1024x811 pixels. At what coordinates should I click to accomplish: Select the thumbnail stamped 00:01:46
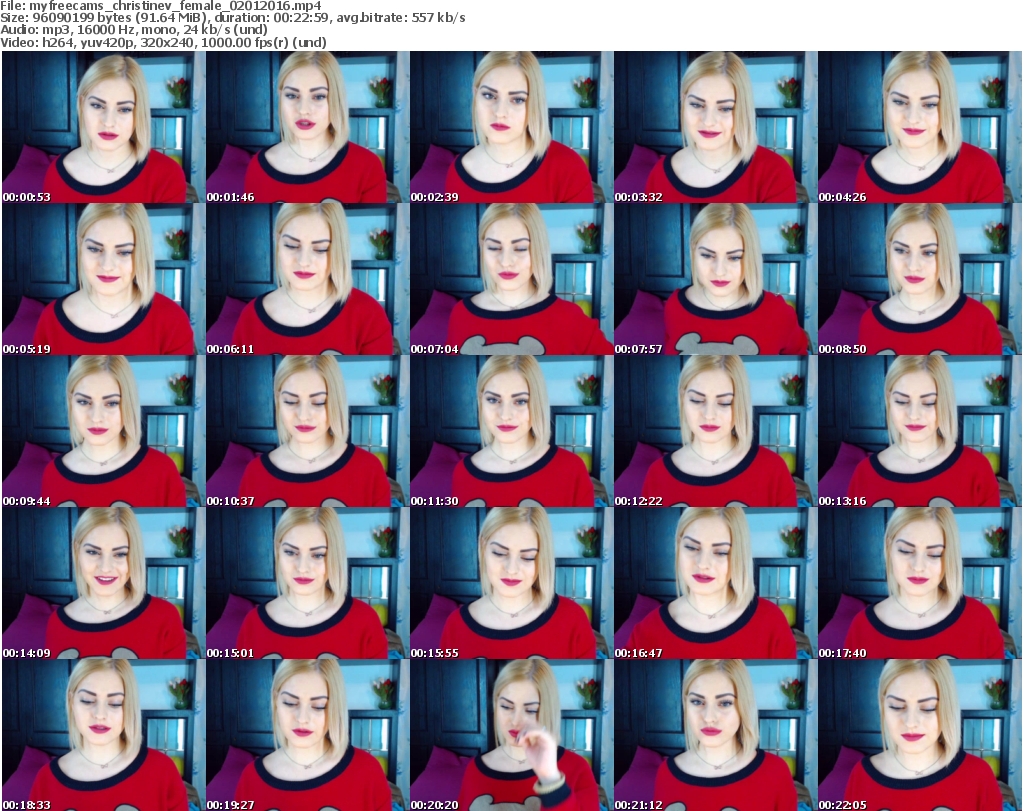click(307, 127)
